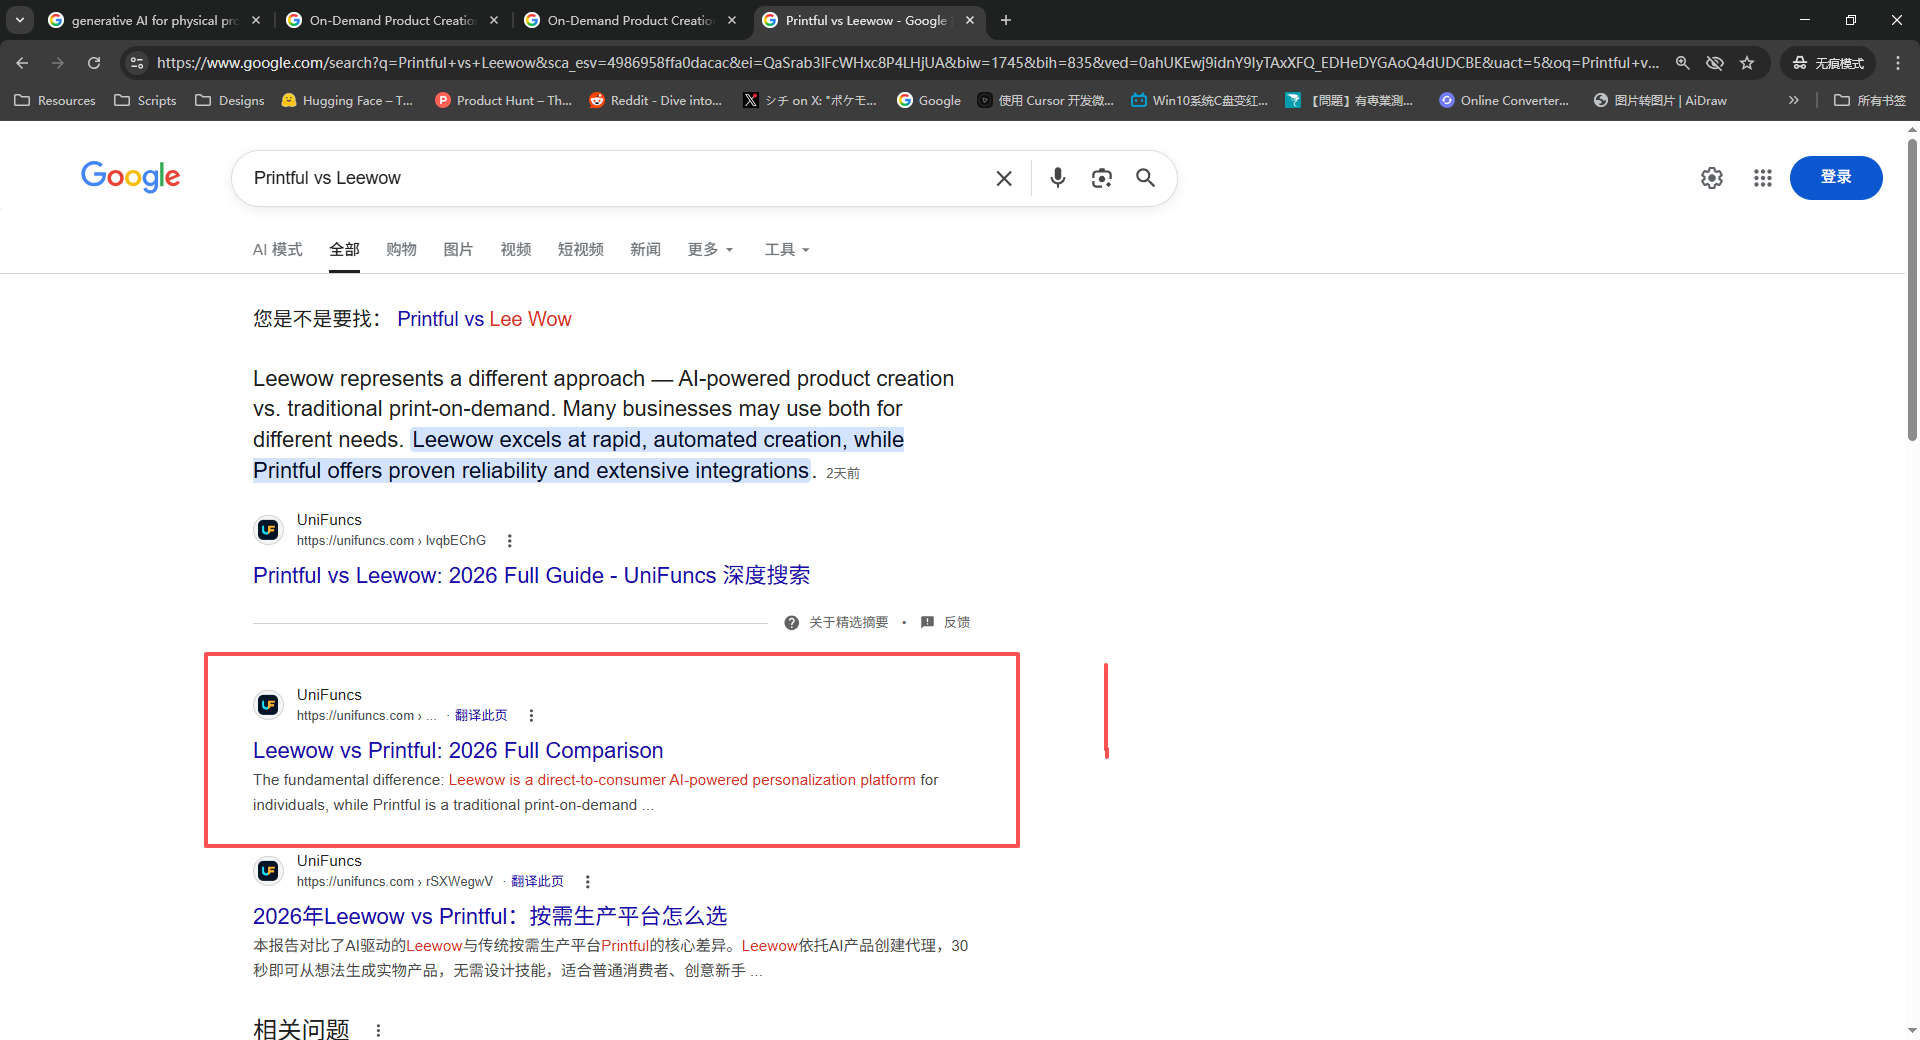
Task: Activate voice search with the microphone icon
Action: [1057, 178]
